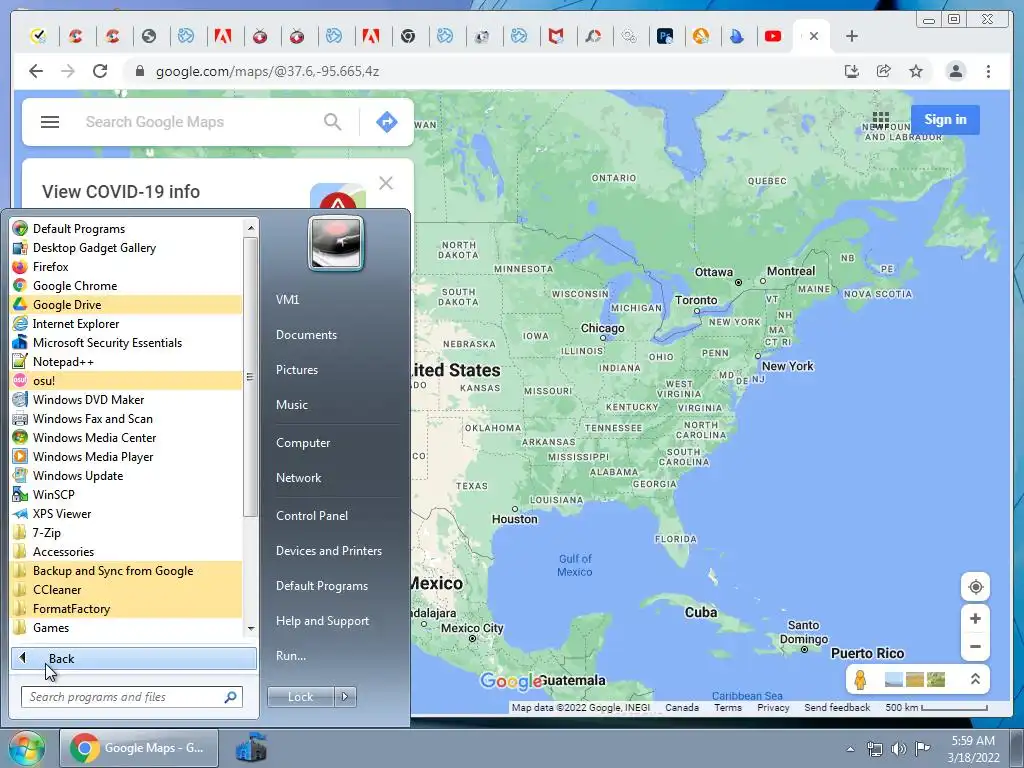The width and height of the screenshot is (1024, 768).
Task: Expand the FormatFactory folder
Action: point(71,608)
